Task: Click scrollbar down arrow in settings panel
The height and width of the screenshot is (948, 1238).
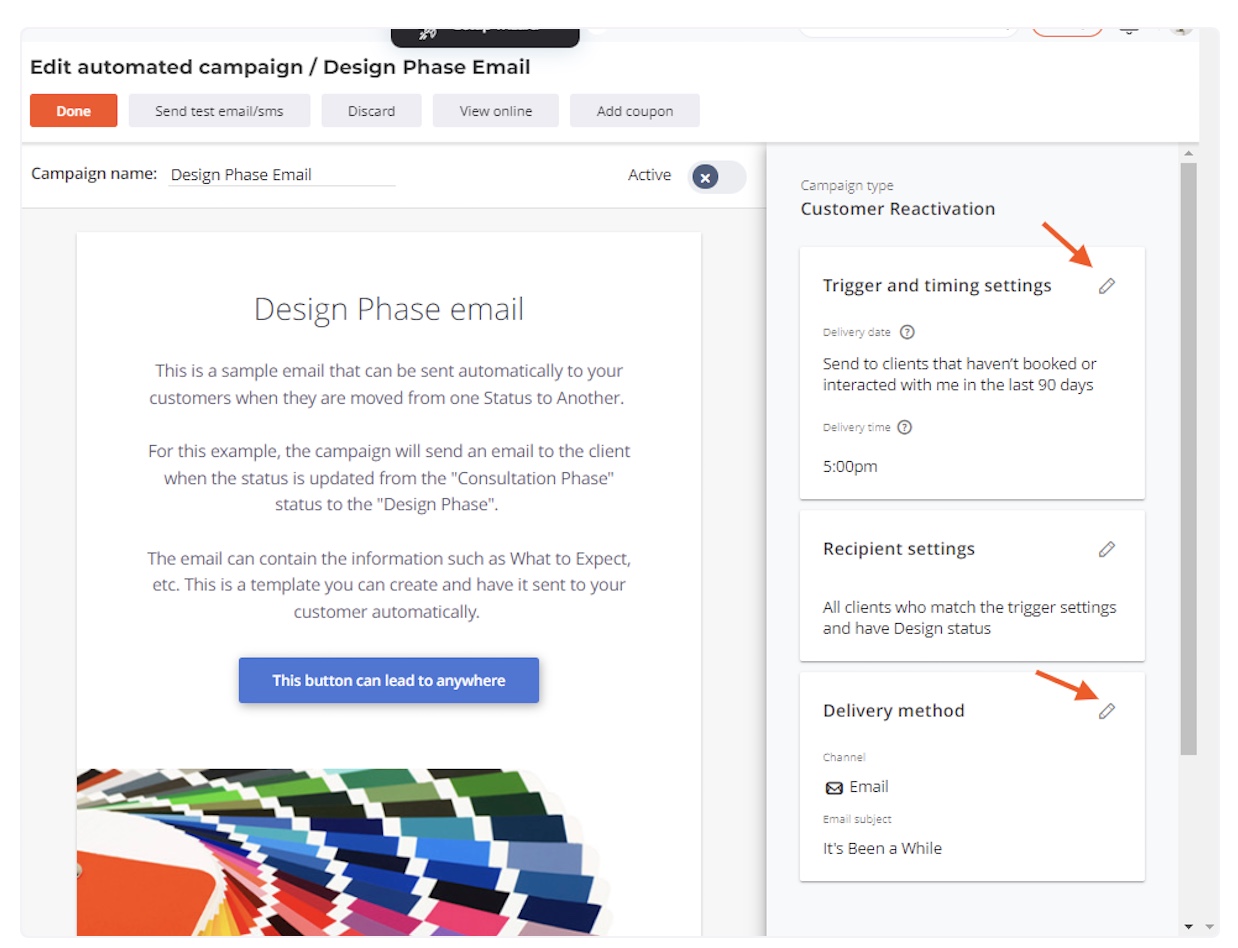Action: (1188, 927)
